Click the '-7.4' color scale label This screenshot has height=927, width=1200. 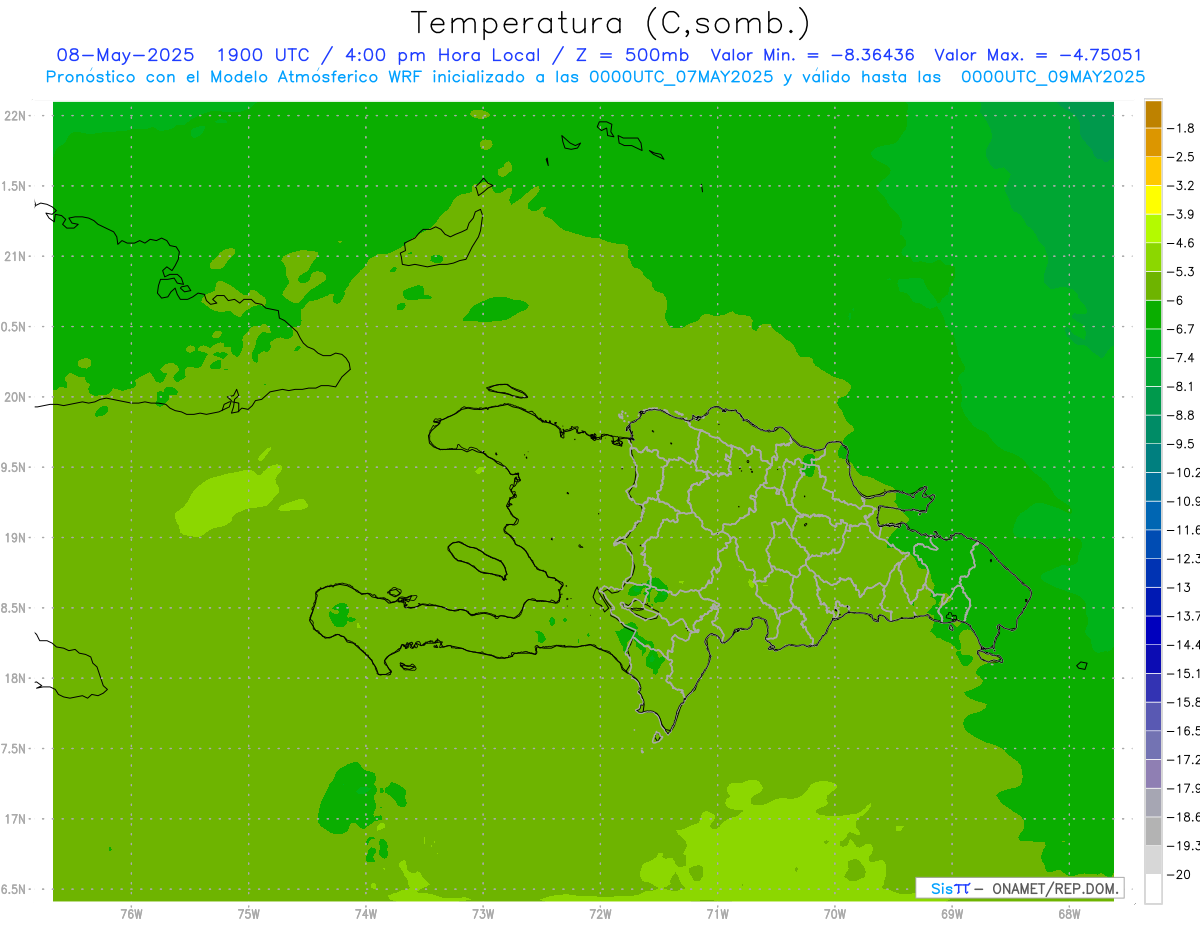click(x=1181, y=357)
